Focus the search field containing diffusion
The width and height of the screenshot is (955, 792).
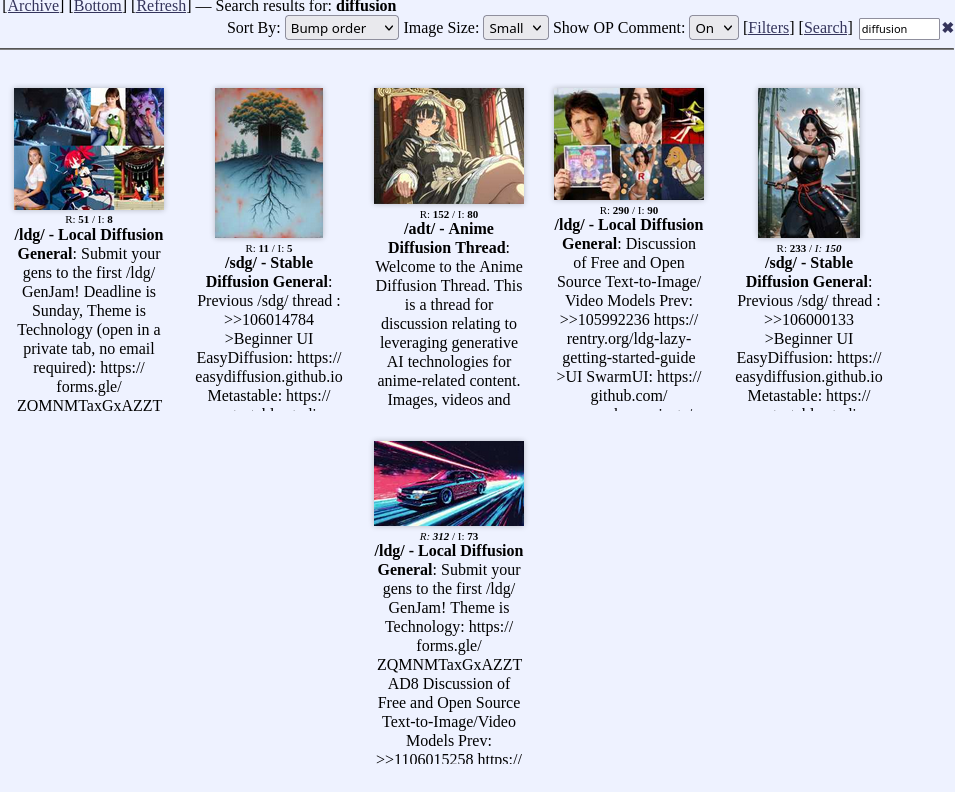(x=899, y=29)
